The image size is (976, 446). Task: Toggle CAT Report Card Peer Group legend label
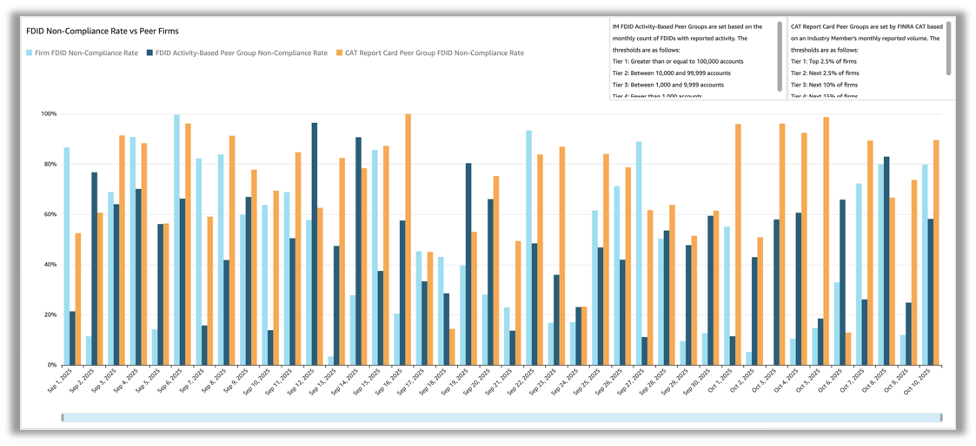click(433, 52)
